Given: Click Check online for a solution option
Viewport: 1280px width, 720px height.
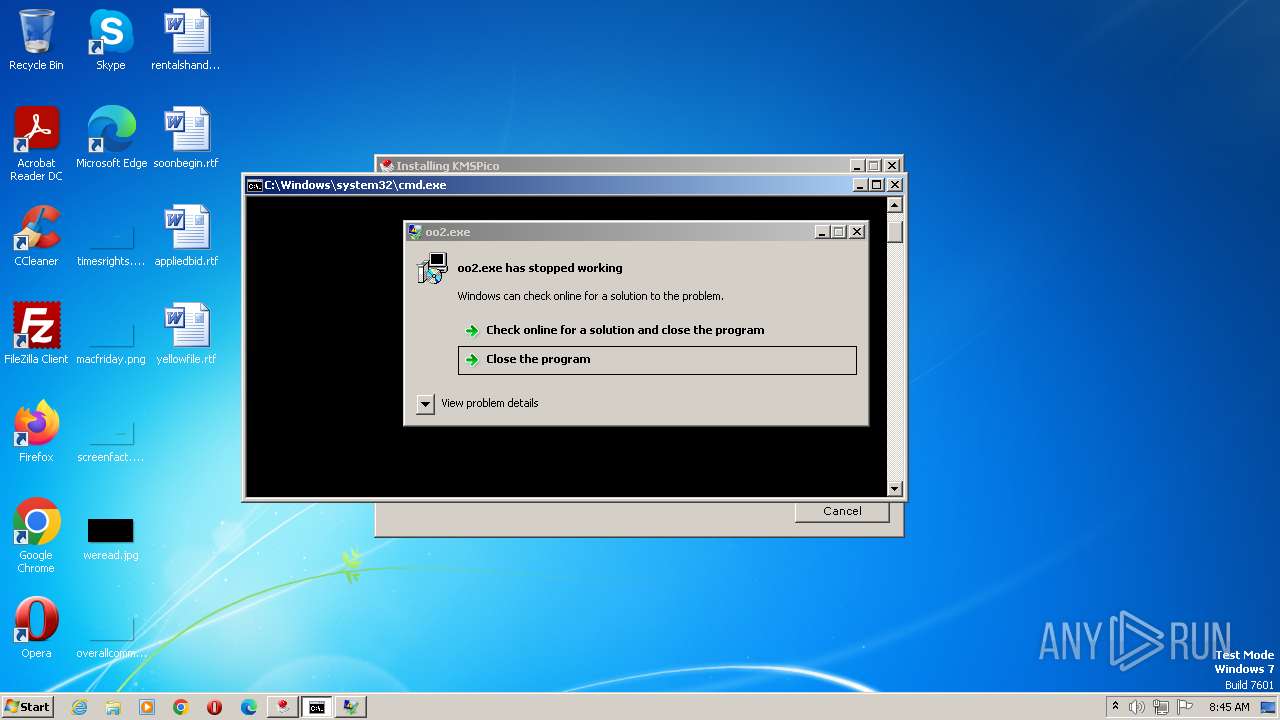Looking at the screenshot, I should [657, 330].
